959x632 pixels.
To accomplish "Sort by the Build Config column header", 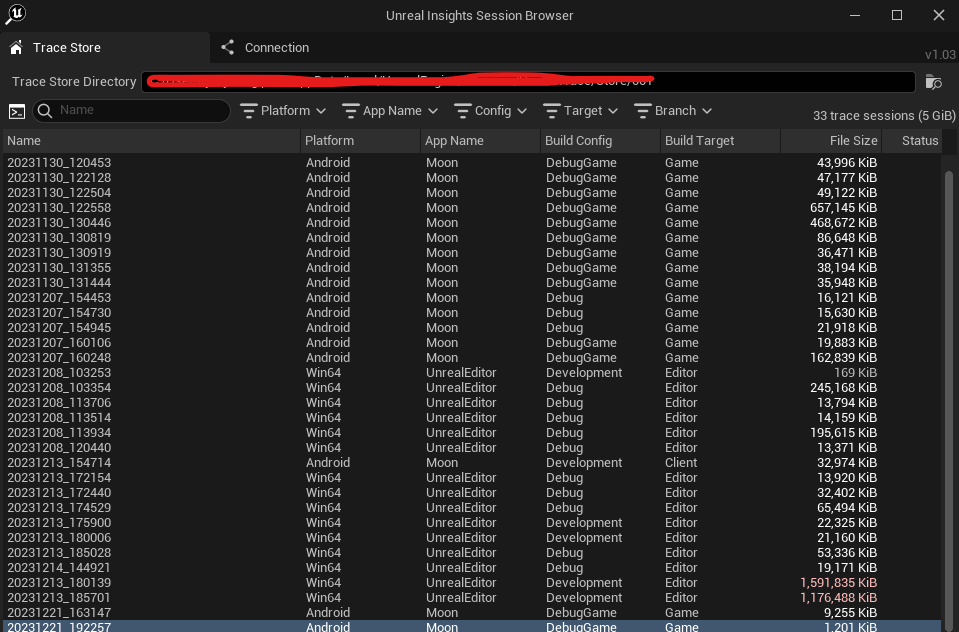I will tap(600, 141).
